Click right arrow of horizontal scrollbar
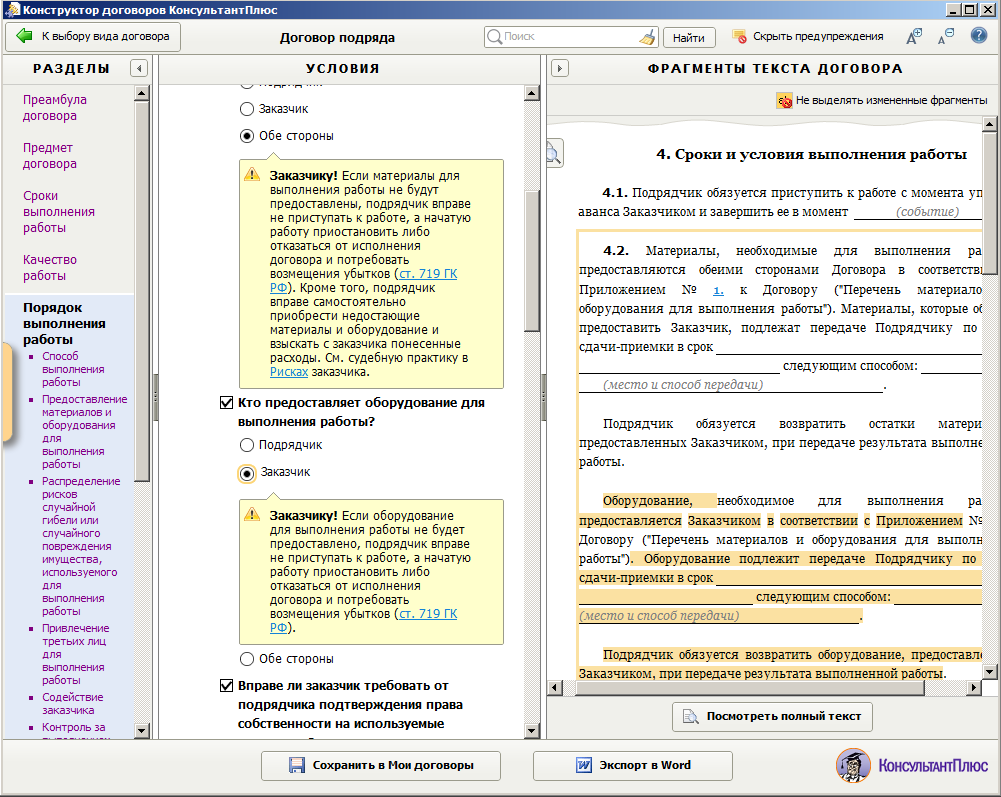 [x=974, y=688]
